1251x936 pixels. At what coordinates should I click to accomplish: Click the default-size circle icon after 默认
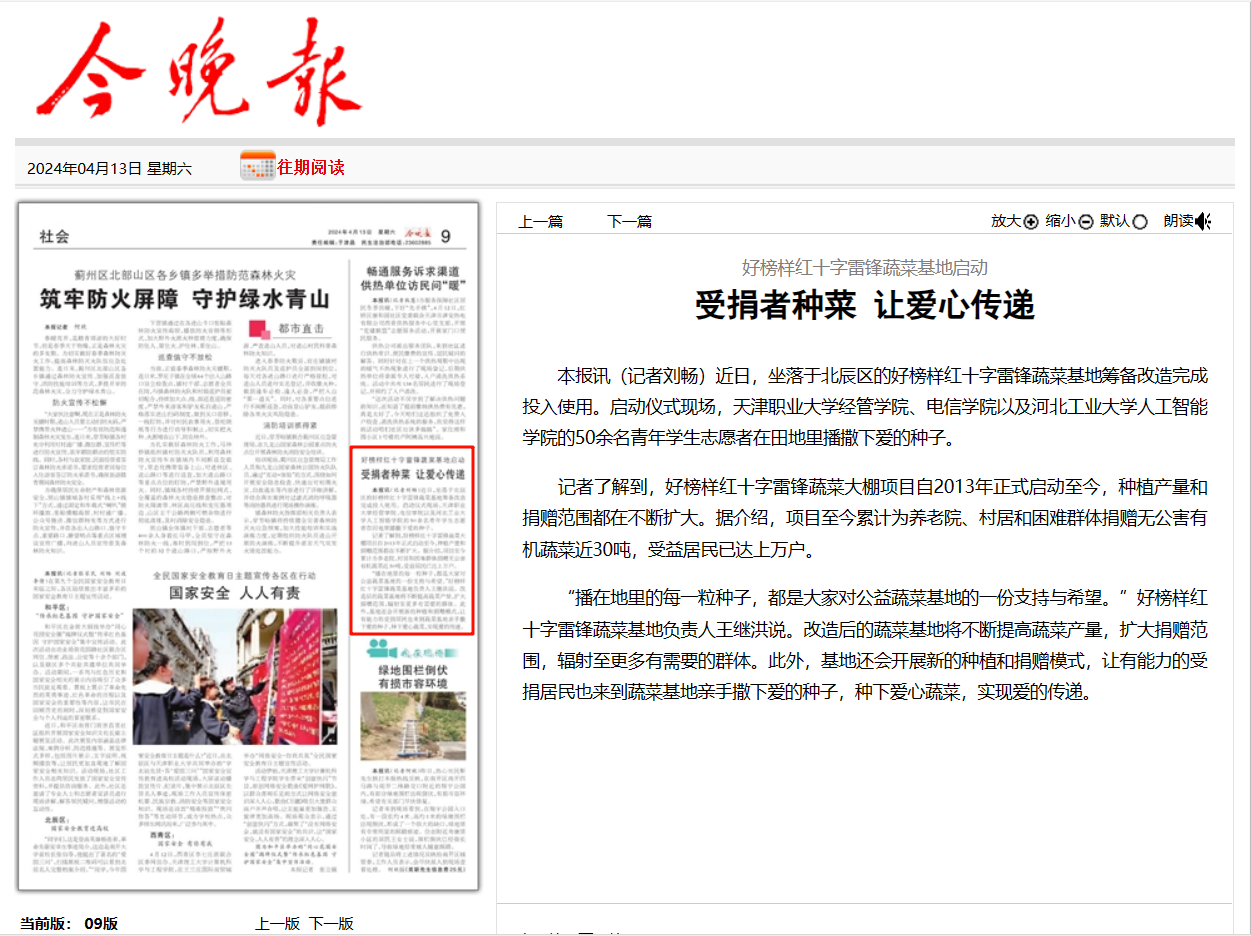1140,221
